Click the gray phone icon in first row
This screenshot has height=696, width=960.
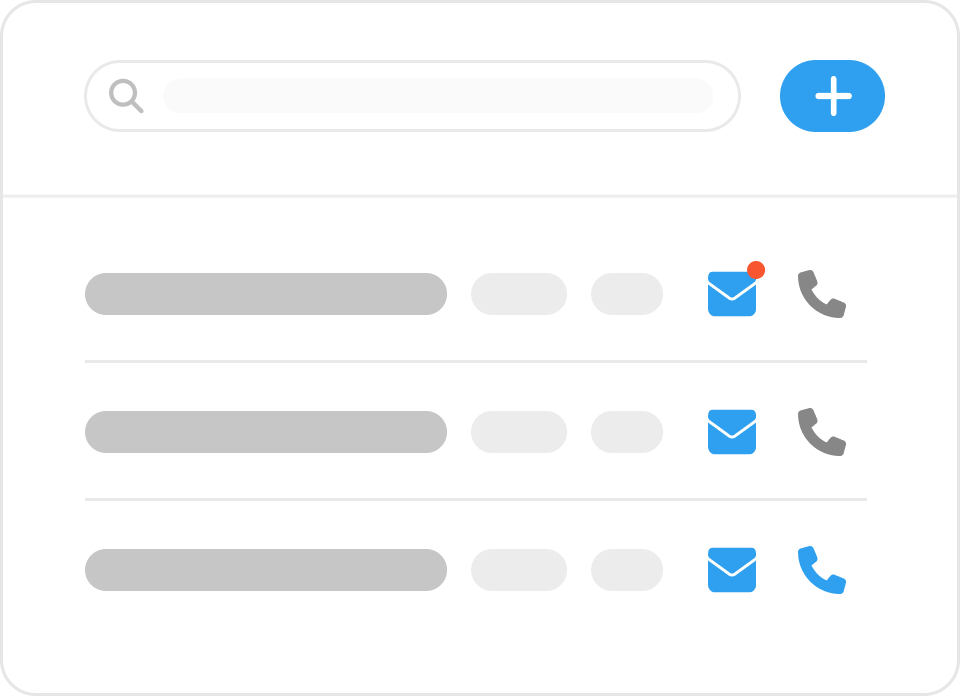pyautogui.click(x=821, y=295)
